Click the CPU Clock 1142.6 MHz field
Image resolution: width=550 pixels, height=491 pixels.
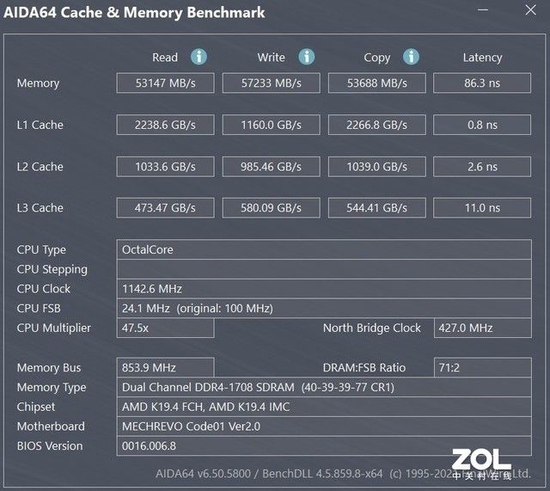click(324, 289)
